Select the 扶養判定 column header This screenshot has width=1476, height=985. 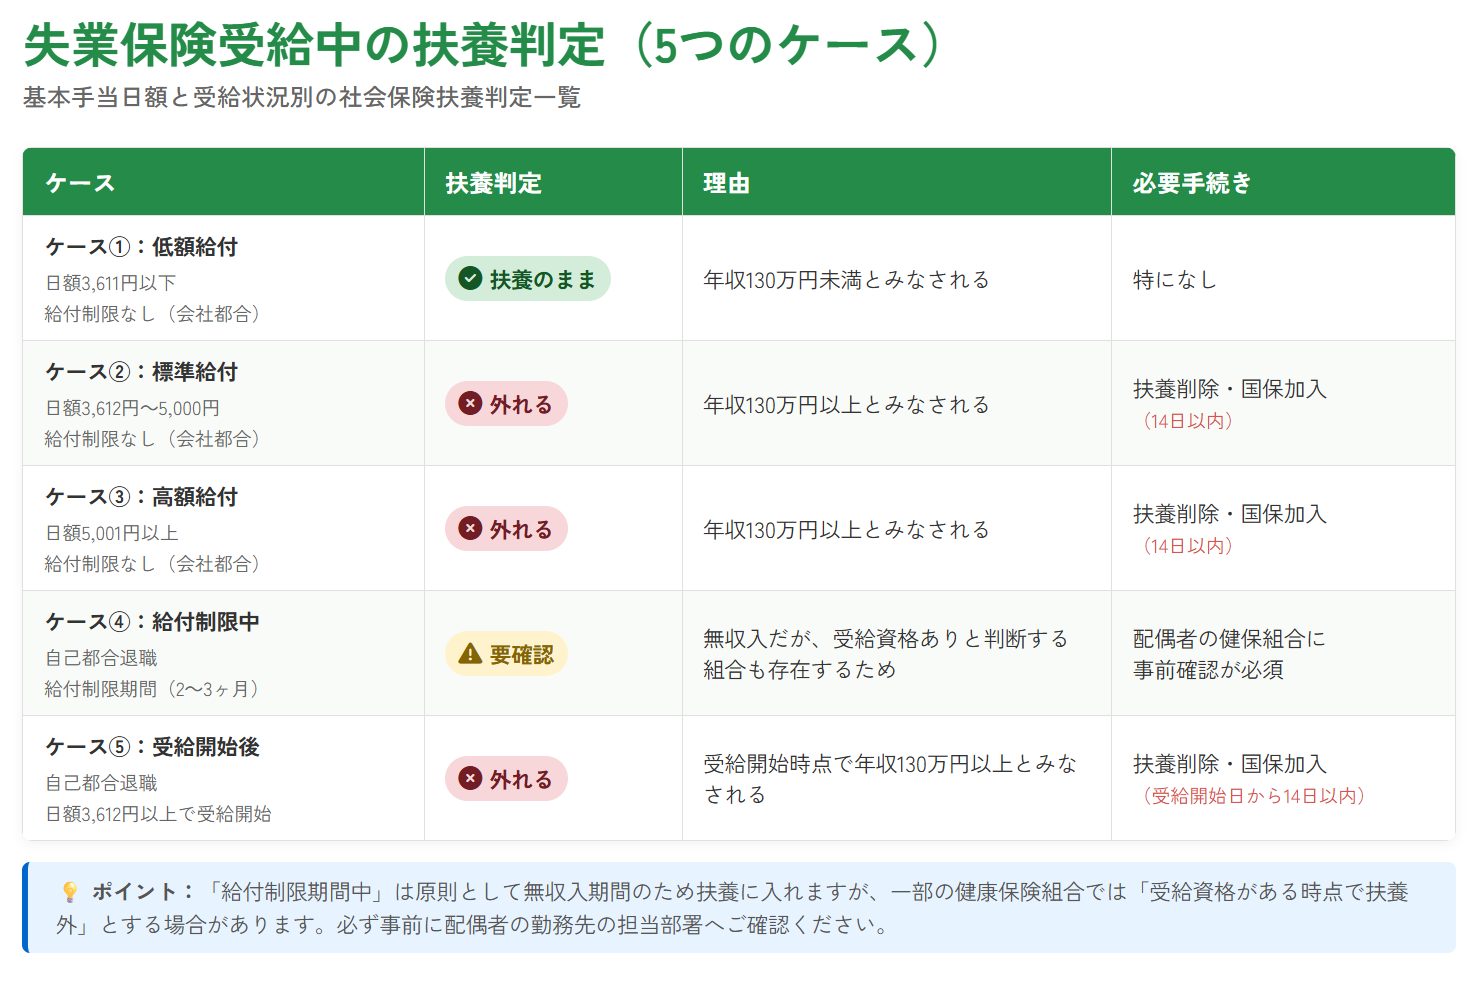pos(493,183)
